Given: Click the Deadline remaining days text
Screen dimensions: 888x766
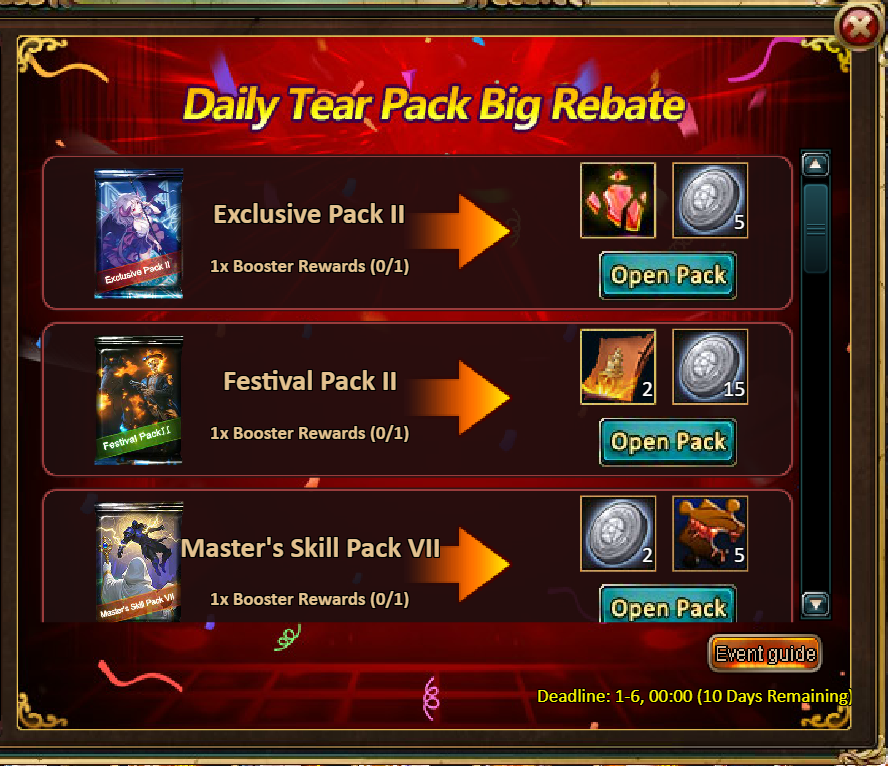Looking at the screenshot, I should [694, 696].
